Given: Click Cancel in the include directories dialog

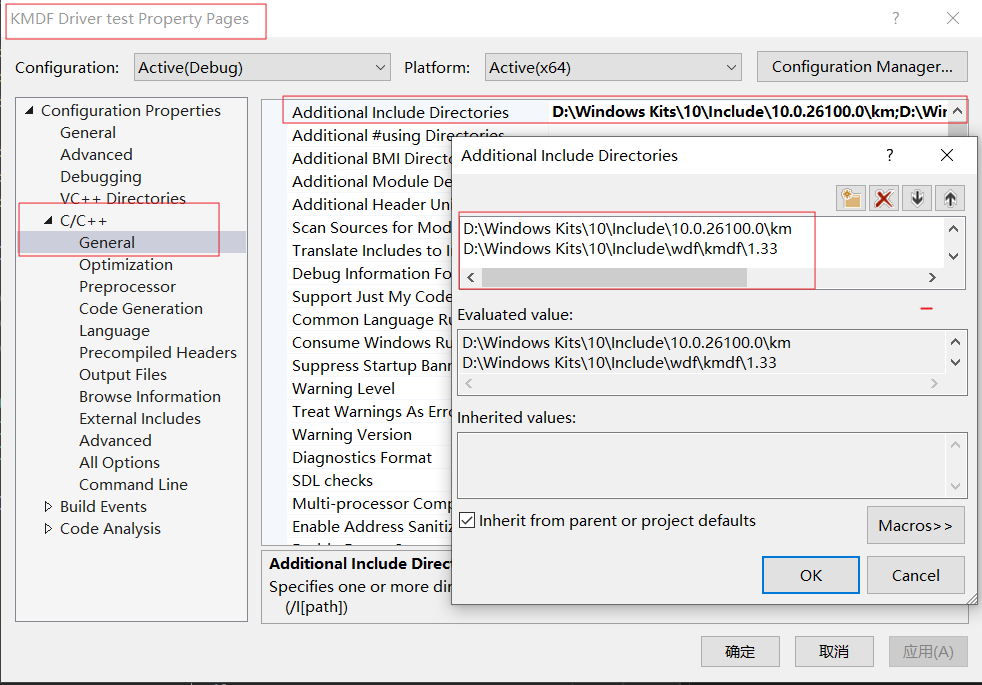Looking at the screenshot, I should 915,575.
